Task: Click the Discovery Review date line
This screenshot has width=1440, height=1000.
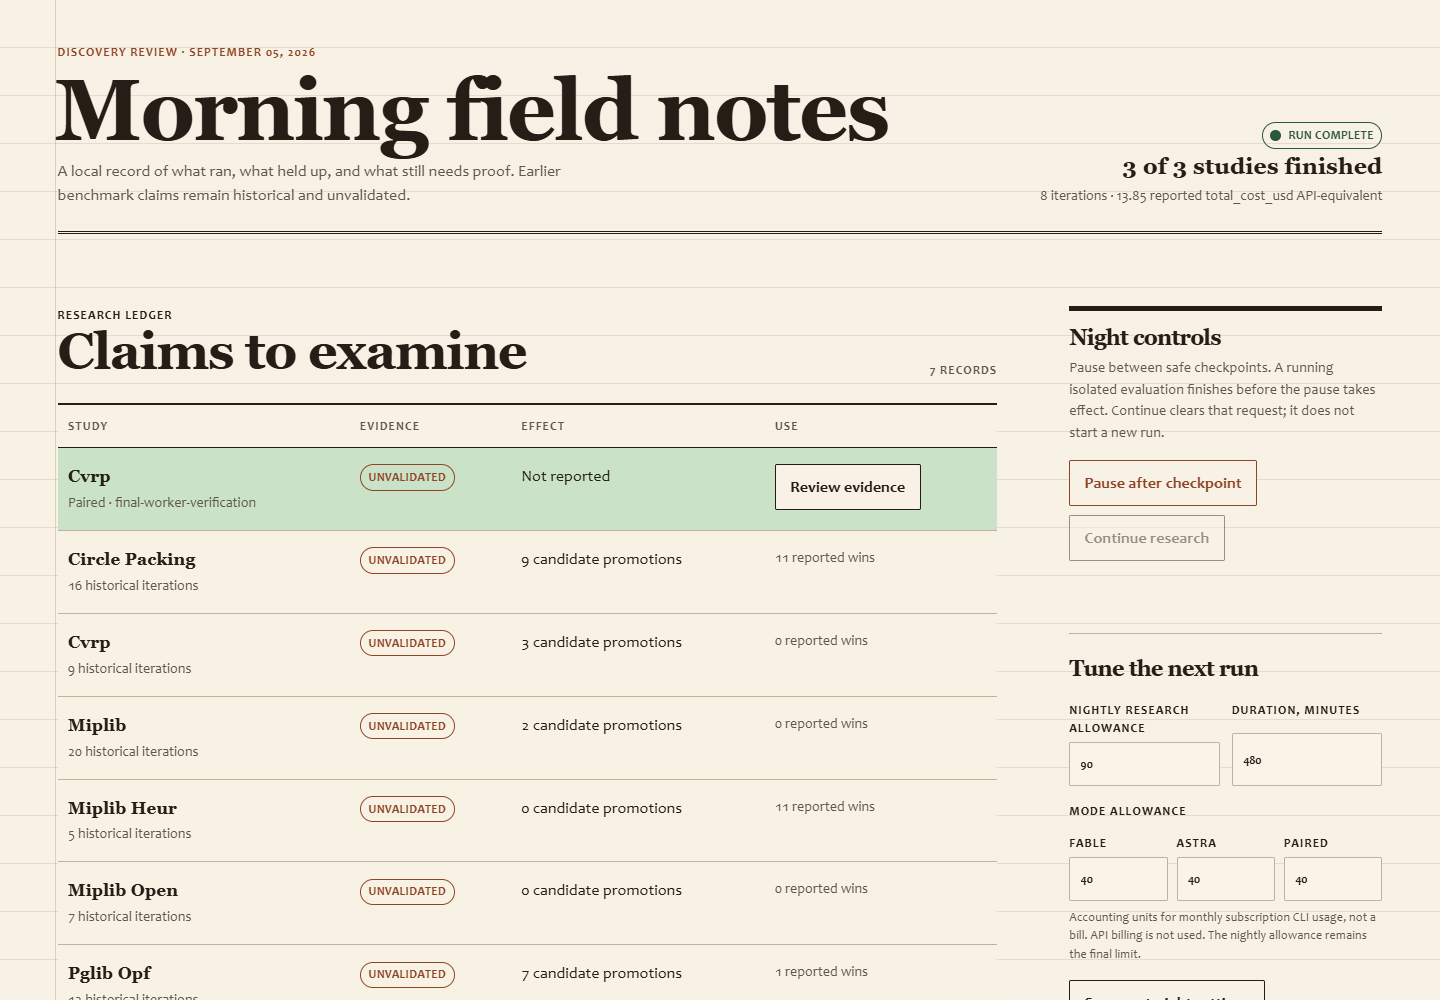Action: [187, 52]
